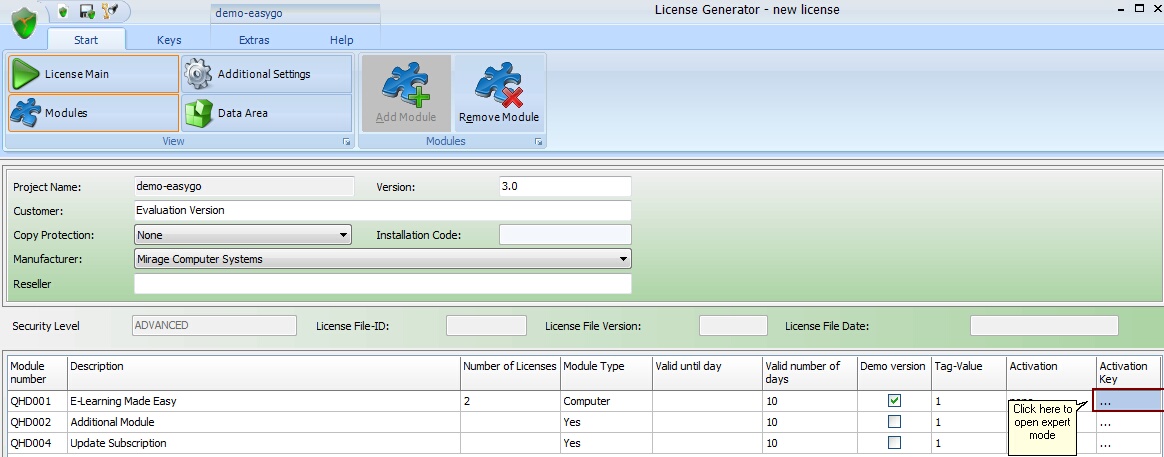Uncheck Demo version for E-Learning Made Easy

coord(894,401)
